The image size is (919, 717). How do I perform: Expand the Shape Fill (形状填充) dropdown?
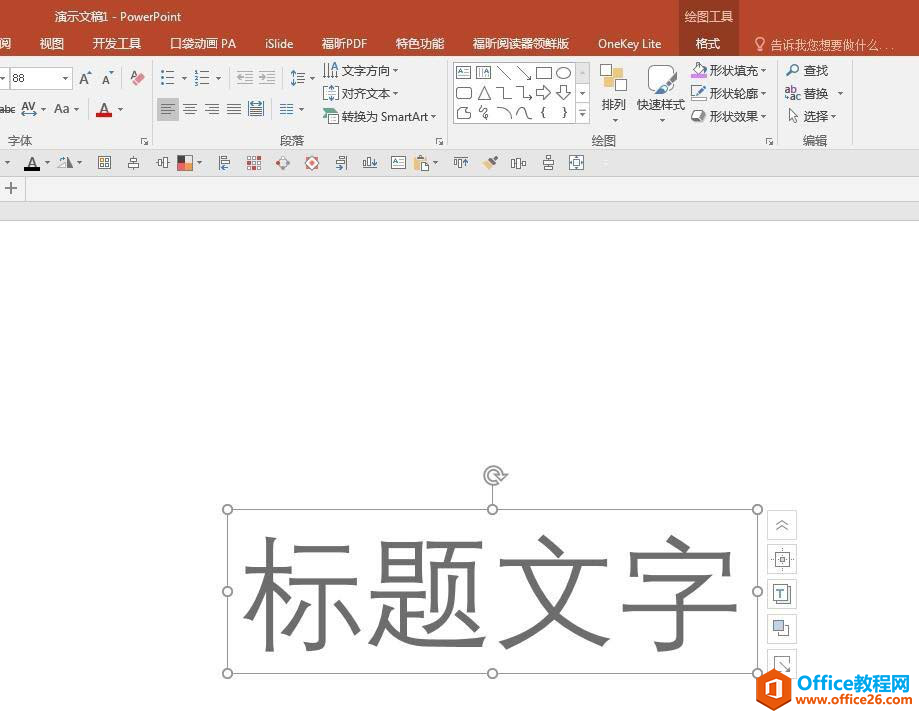[764, 71]
